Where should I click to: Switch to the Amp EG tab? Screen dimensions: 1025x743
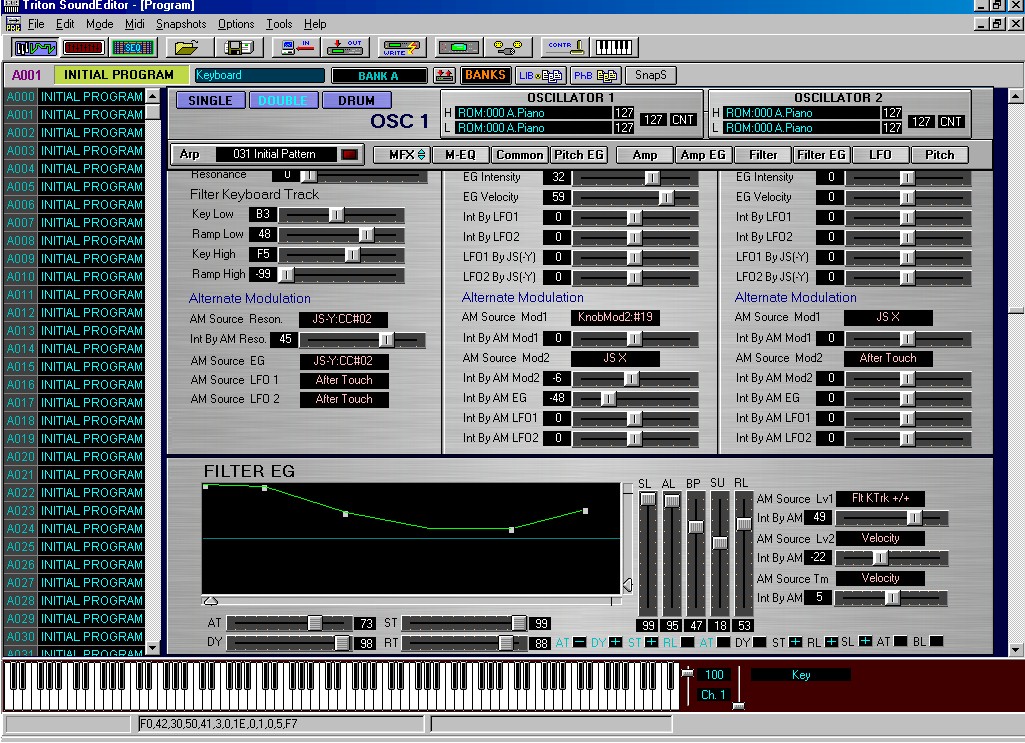(703, 155)
